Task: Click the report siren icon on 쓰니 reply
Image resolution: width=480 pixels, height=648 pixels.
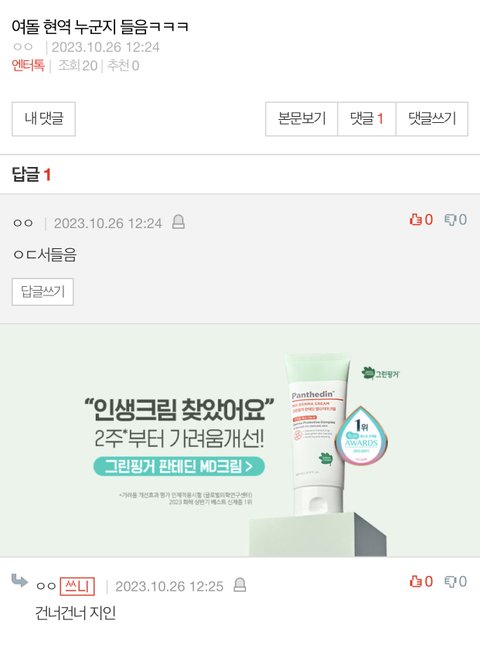Action: [x=240, y=584]
